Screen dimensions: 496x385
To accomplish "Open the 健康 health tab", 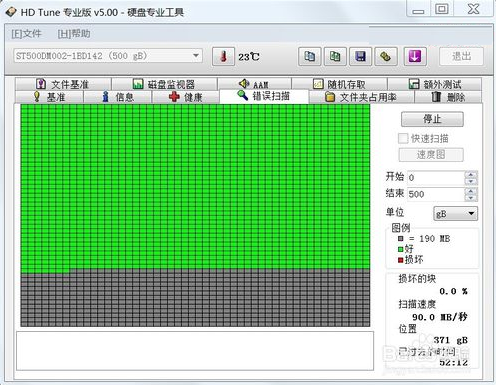I will click(x=185, y=97).
